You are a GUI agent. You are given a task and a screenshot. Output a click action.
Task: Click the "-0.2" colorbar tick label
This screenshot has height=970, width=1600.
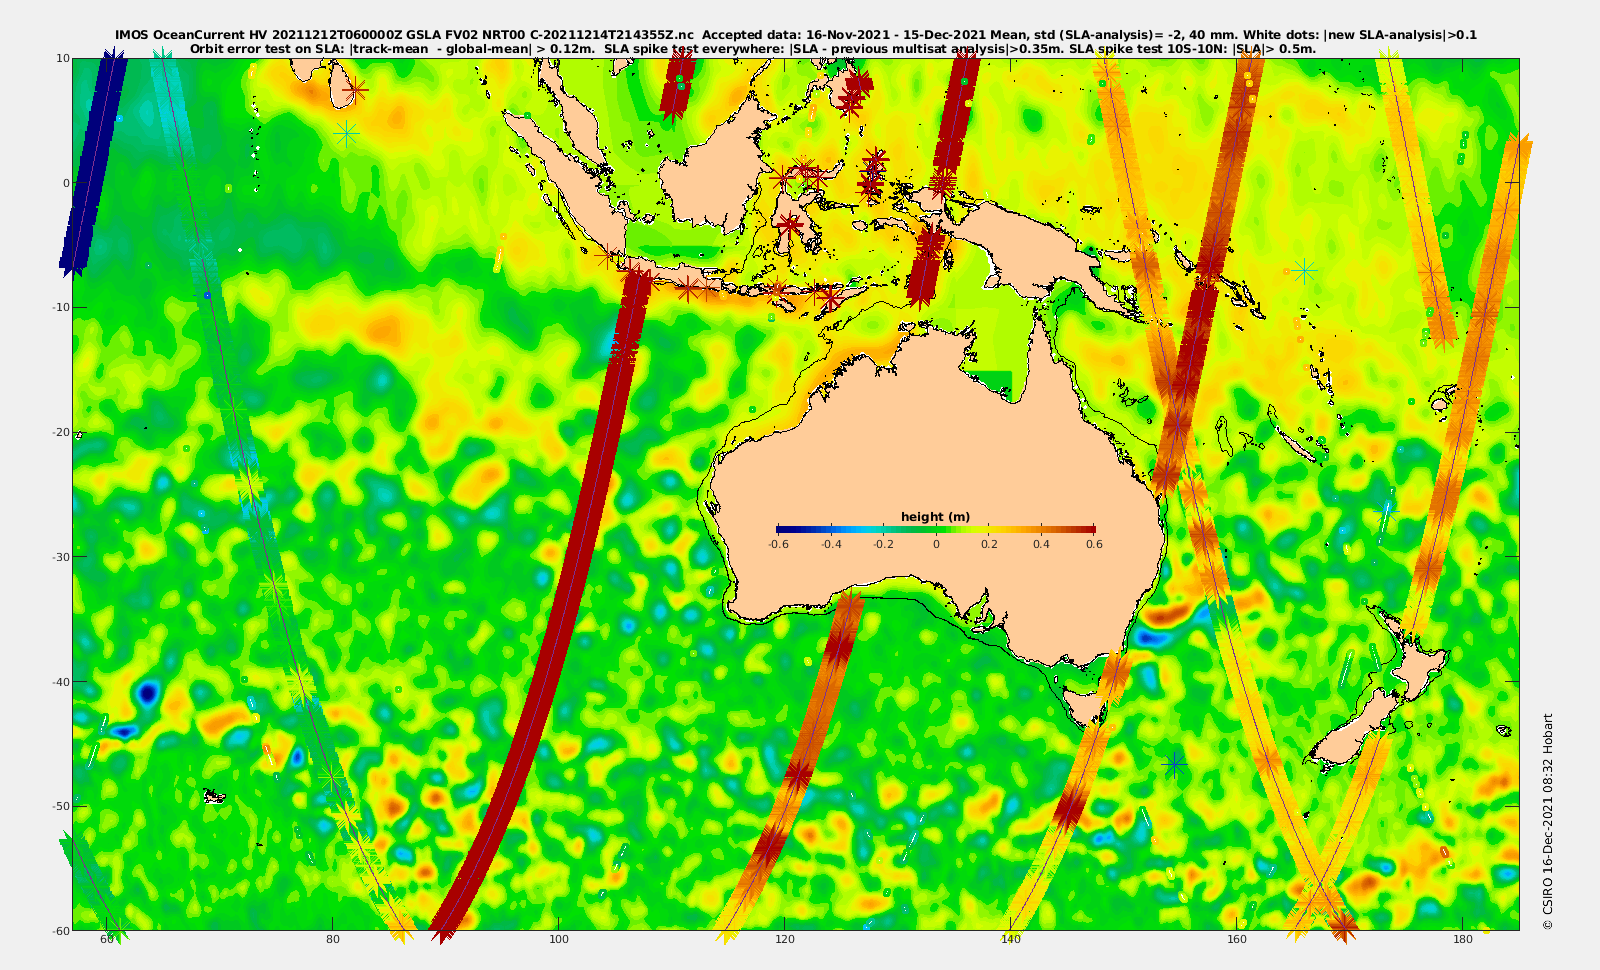coord(883,545)
